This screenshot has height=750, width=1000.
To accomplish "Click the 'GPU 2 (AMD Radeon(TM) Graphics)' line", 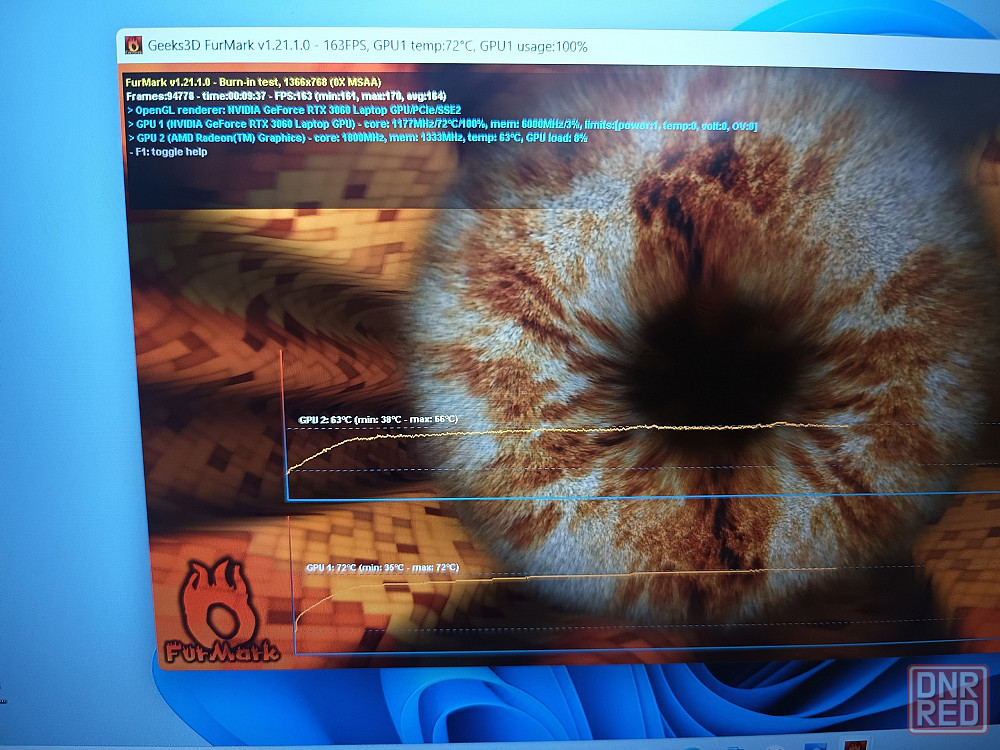I will coord(357,138).
